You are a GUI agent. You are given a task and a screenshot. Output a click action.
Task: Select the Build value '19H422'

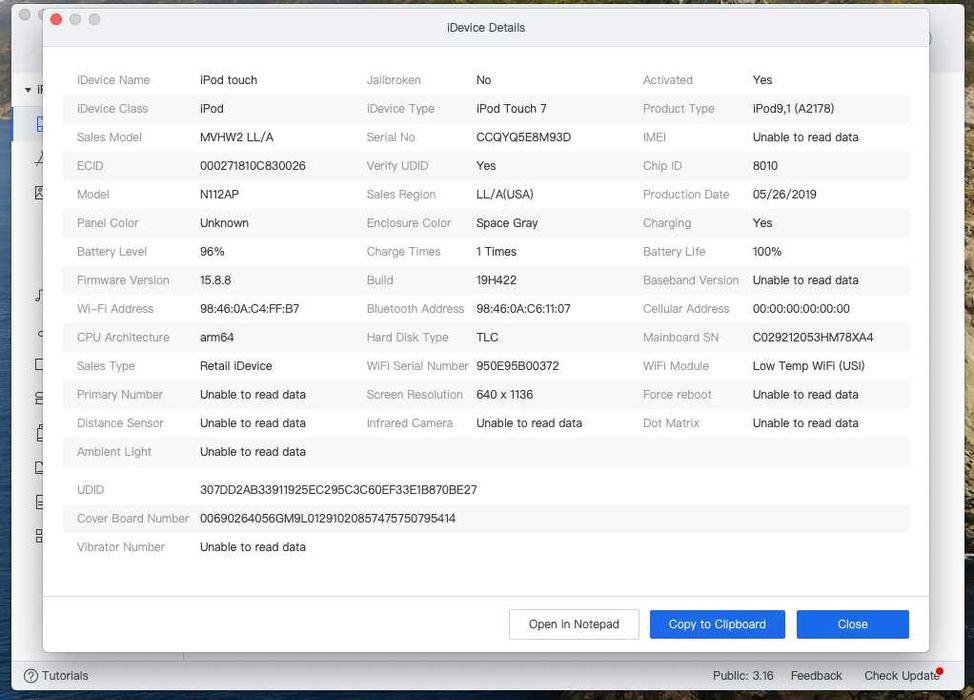coord(496,280)
